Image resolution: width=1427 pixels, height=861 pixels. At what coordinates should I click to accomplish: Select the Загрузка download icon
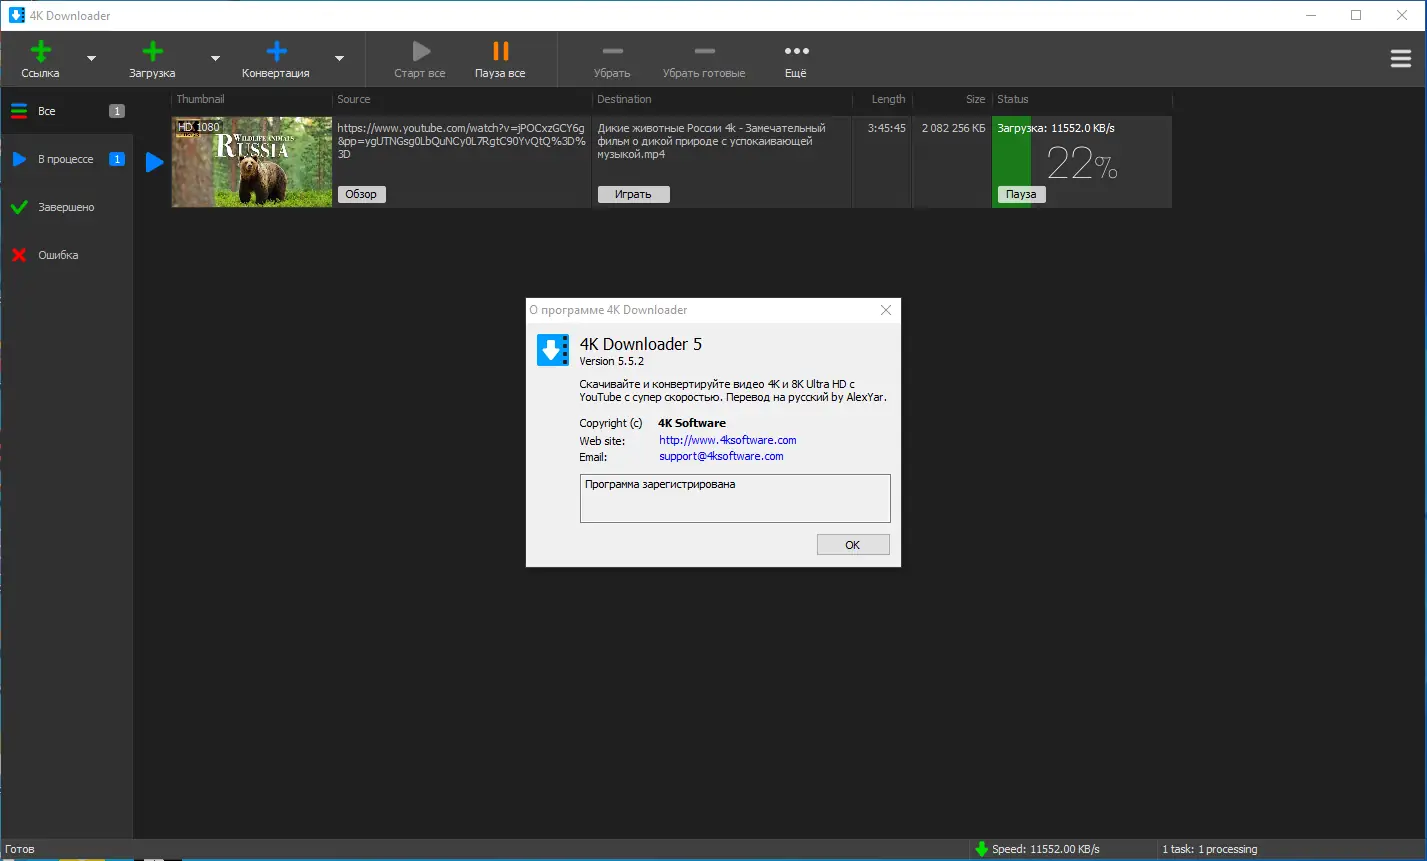[x=152, y=50]
